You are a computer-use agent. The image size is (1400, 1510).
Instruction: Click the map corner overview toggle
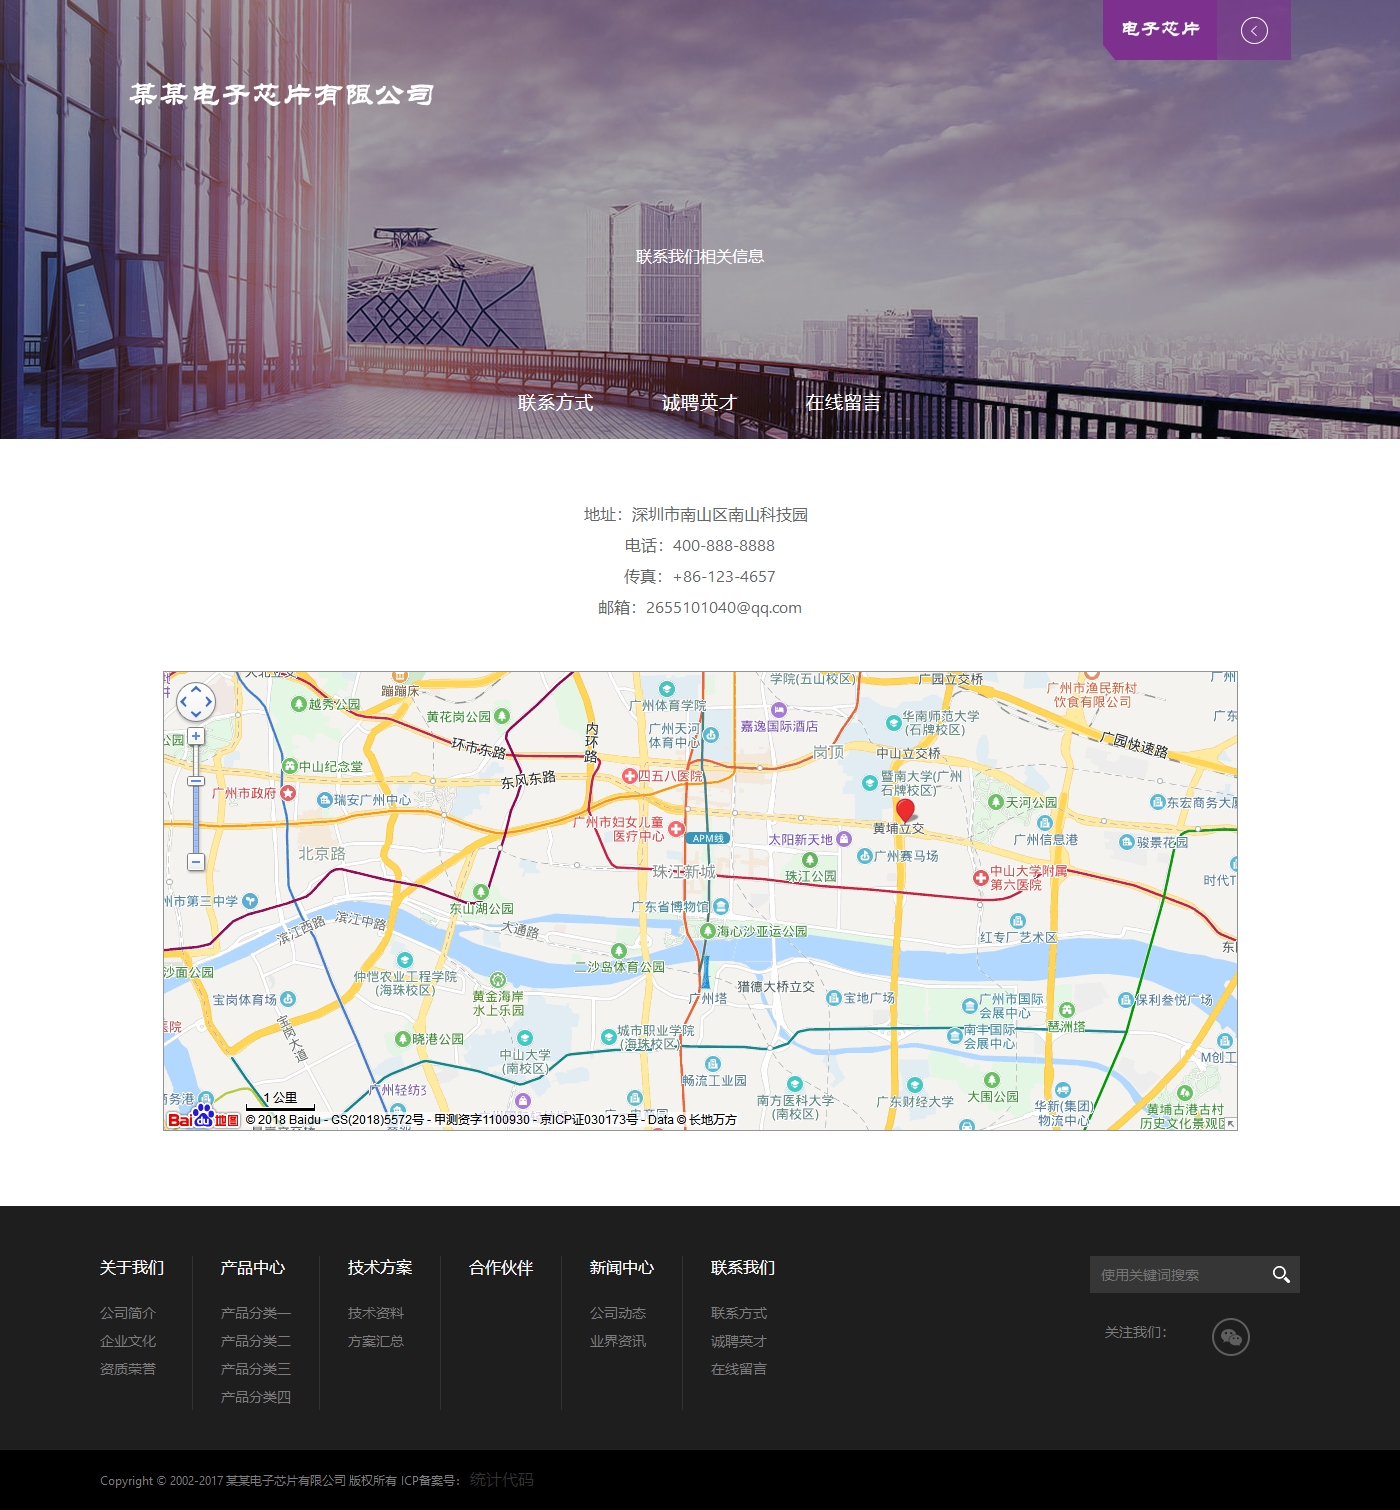click(1230, 1124)
